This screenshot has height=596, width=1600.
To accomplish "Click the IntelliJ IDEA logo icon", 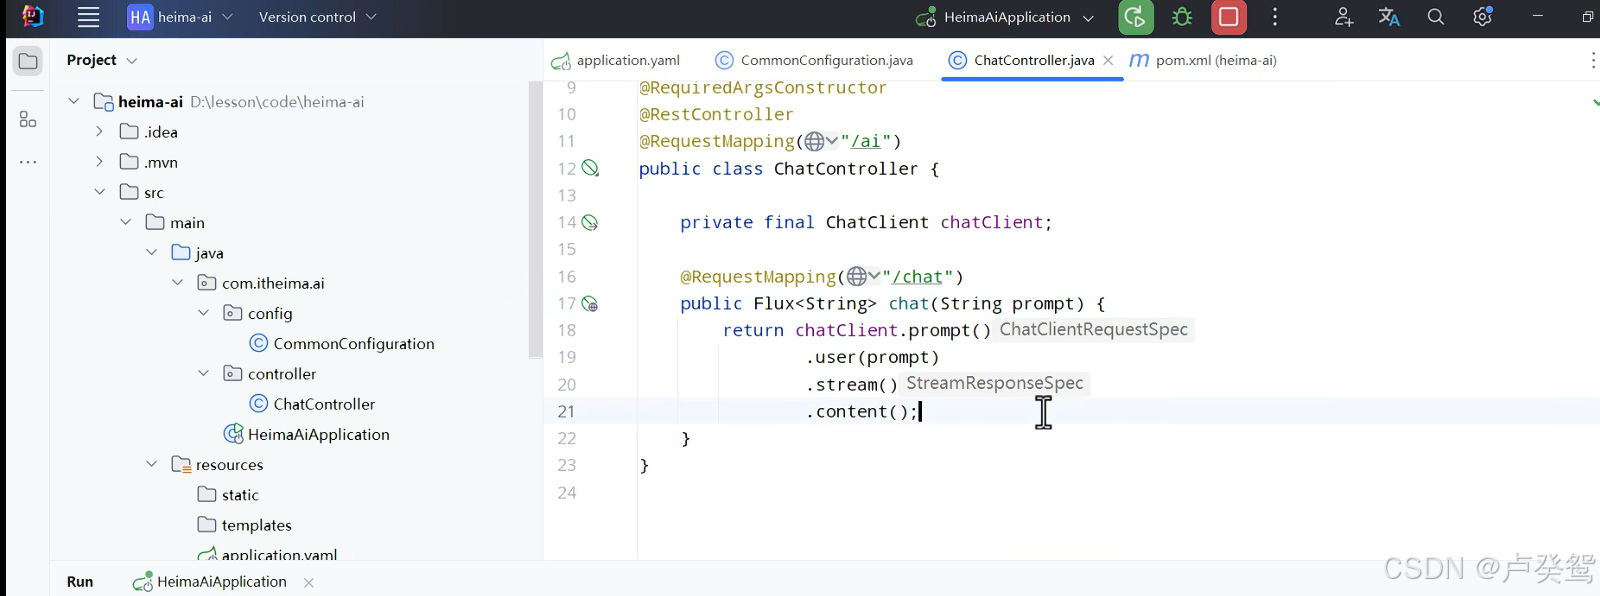I will pyautogui.click(x=33, y=17).
